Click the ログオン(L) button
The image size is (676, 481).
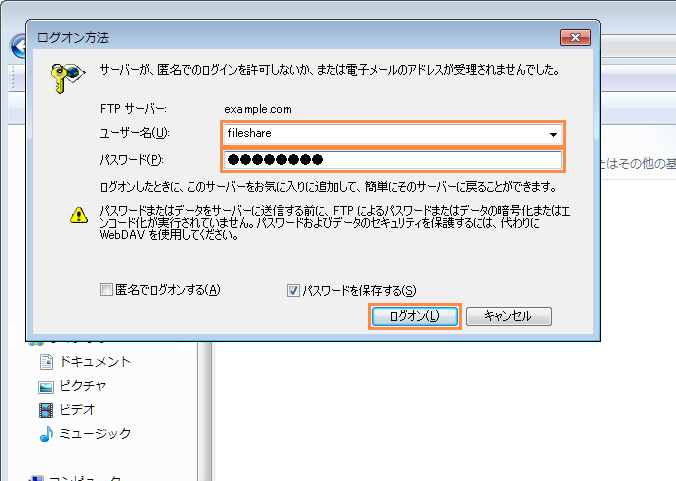pos(414,316)
